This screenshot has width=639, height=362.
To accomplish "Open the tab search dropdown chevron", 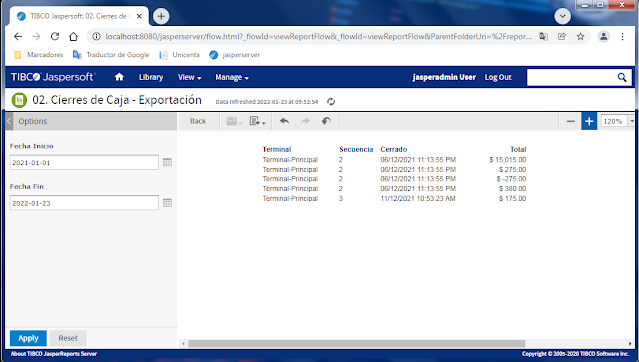I will pos(562,16).
